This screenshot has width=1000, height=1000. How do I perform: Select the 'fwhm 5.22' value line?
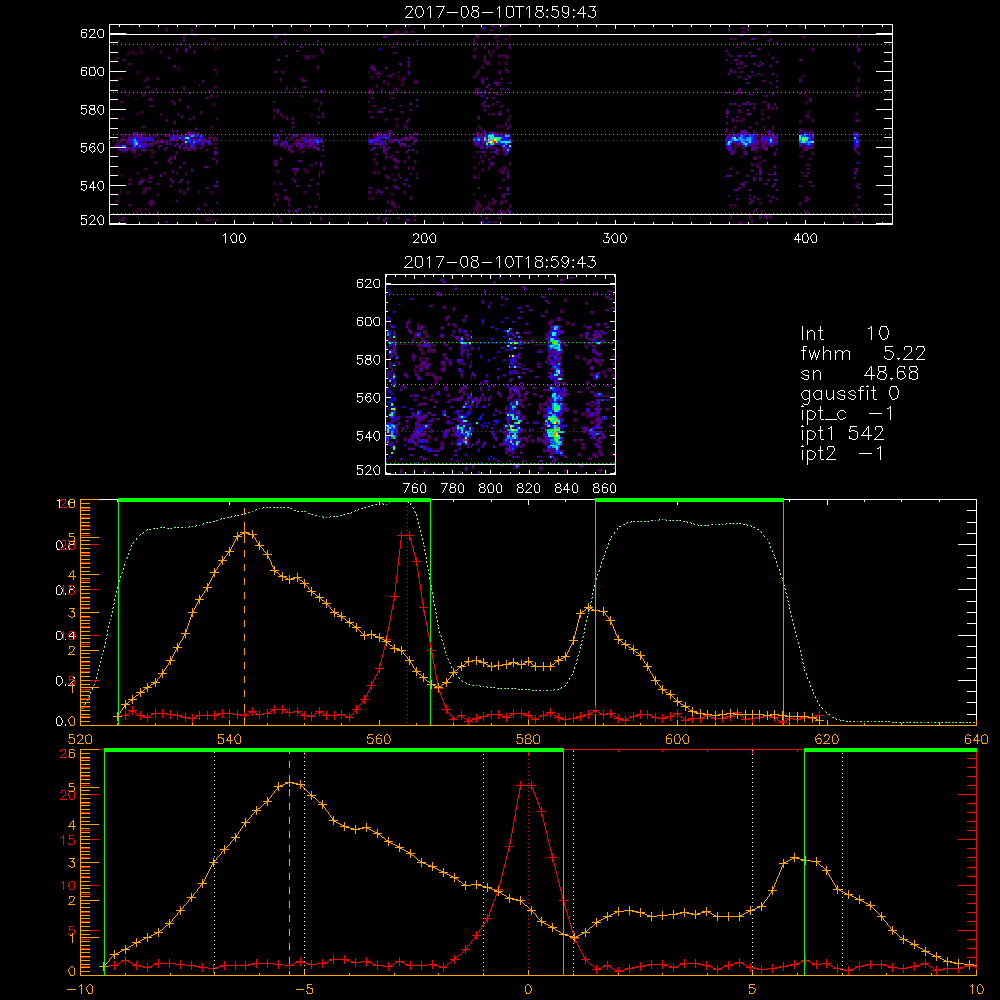863,353
